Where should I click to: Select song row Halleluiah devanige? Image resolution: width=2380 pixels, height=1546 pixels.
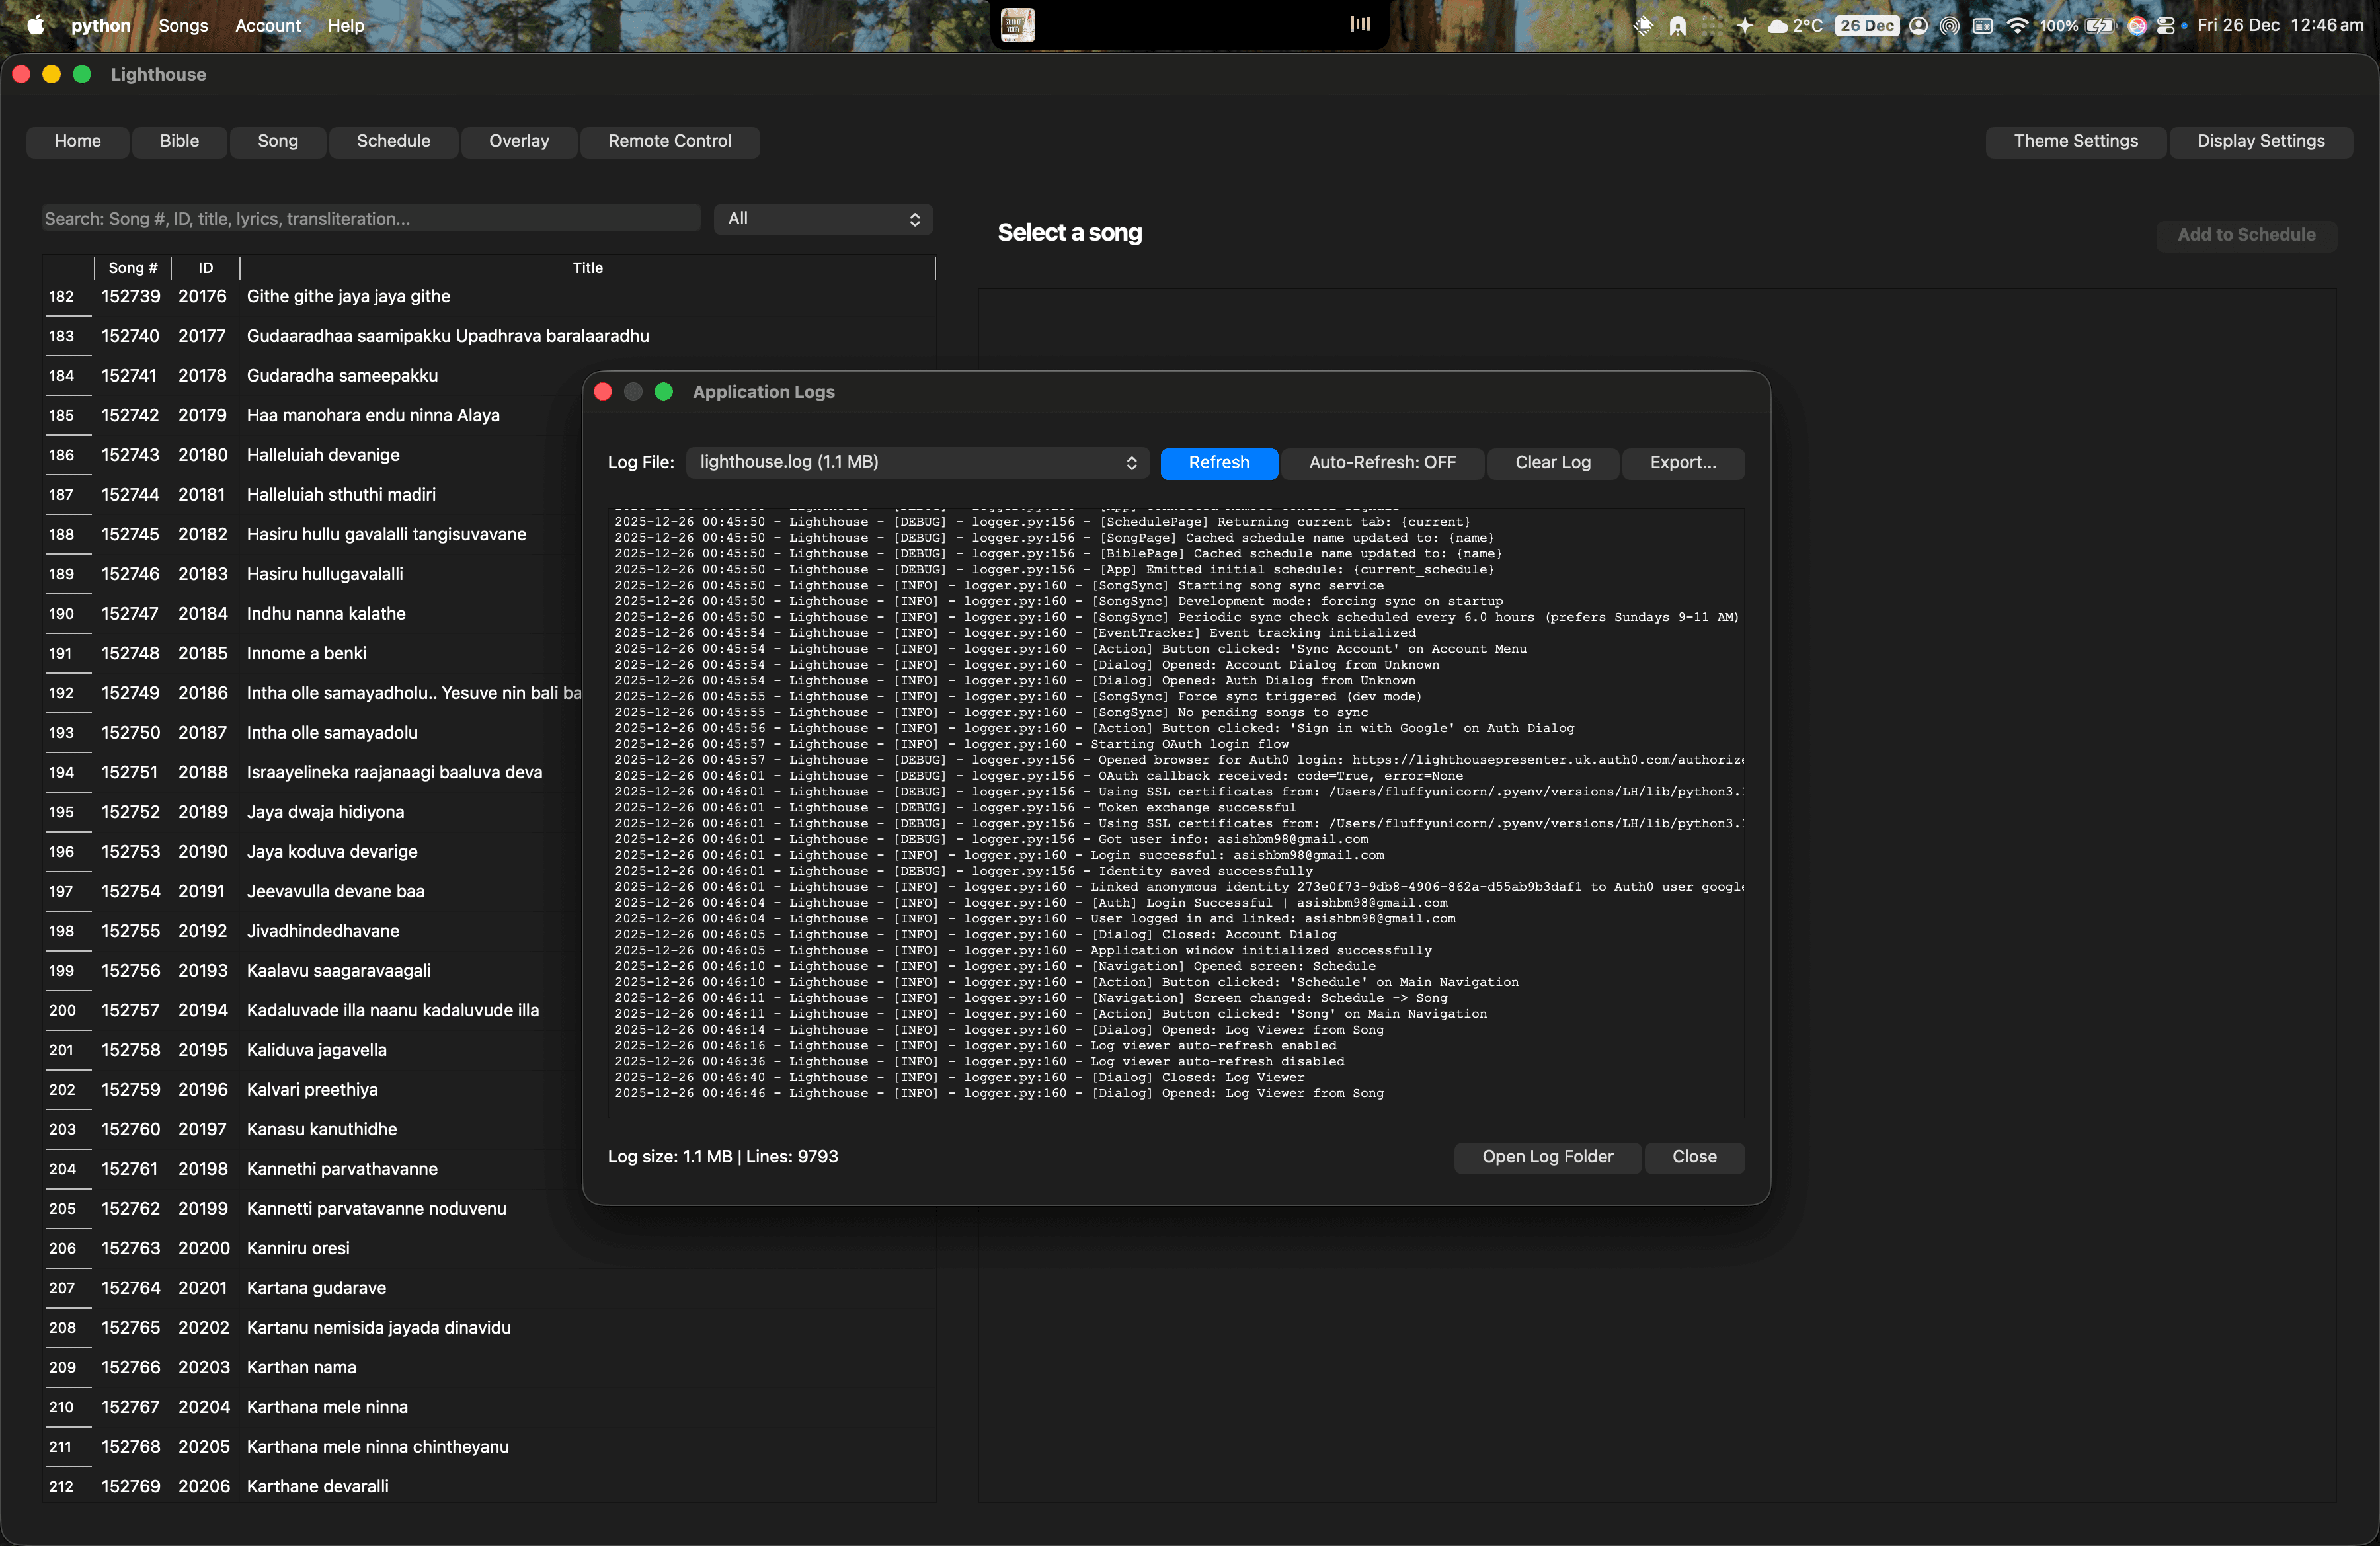tap(323, 455)
